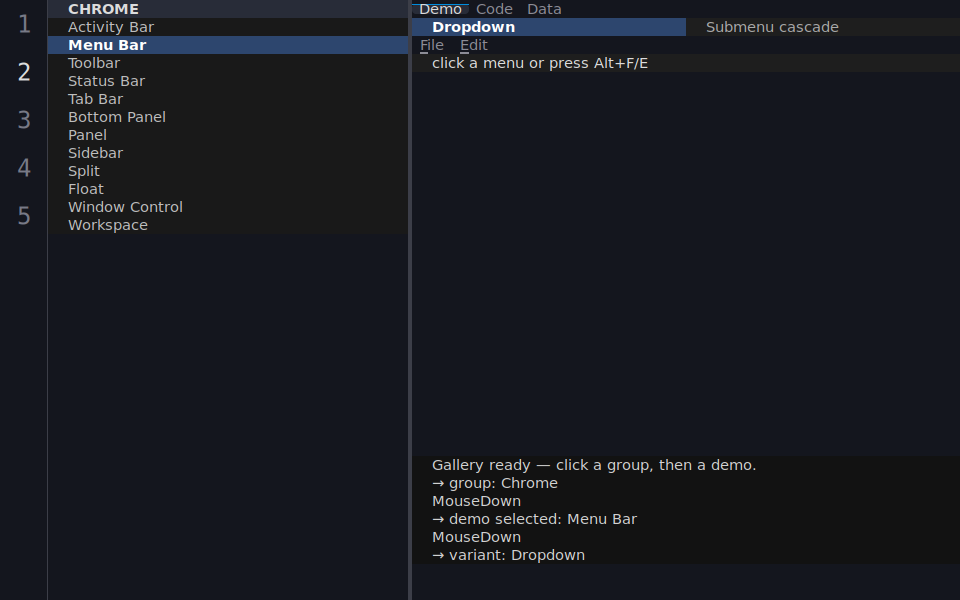
Task: Select group number 5 in activity bar
Action: tap(24, 216)
